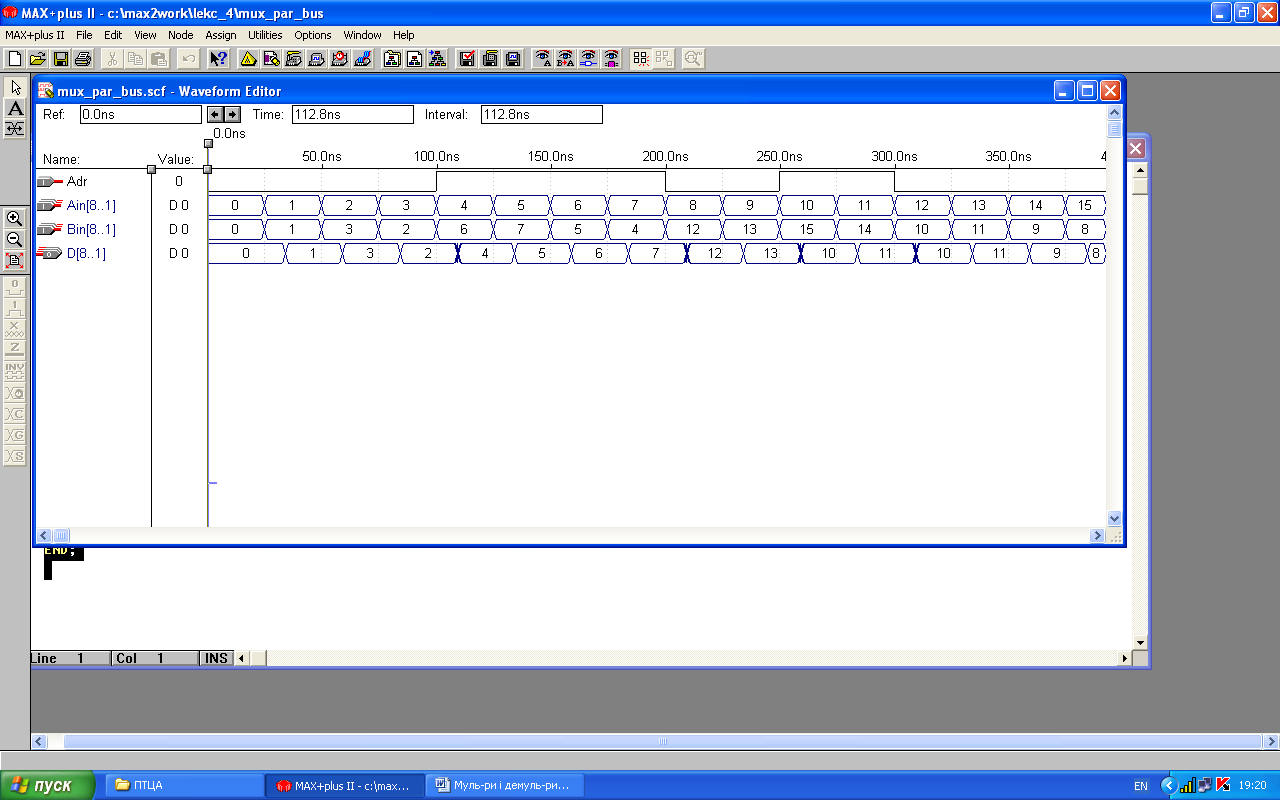Step reference left with the left arrow button
Viewport: 1280px width, 800px height.
click(x=215, y=115)
